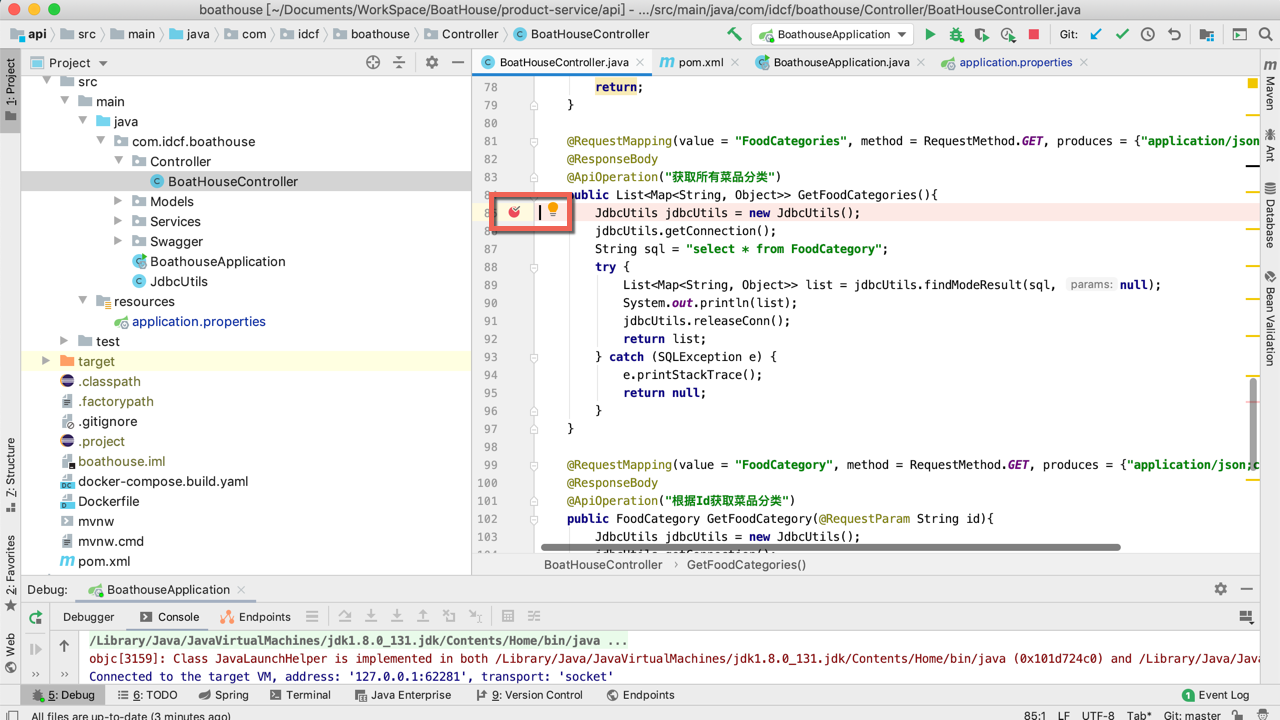The height and width of the screenshot is (720, 1280).
Task: Click the red Stop button in main toolbar
Action: (1034, 34)
